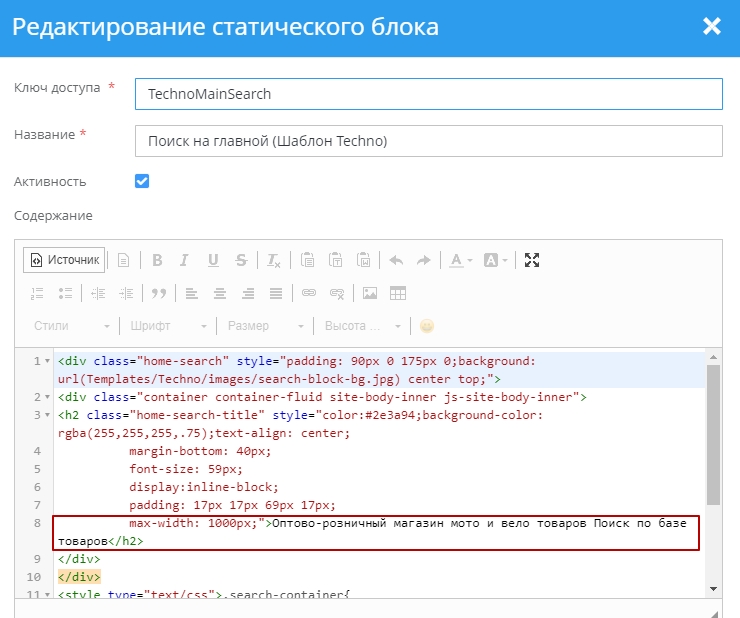Viewport: 740px width, 618px height.
Task: Click the Название input field
Action: click(x=428, y=141)
